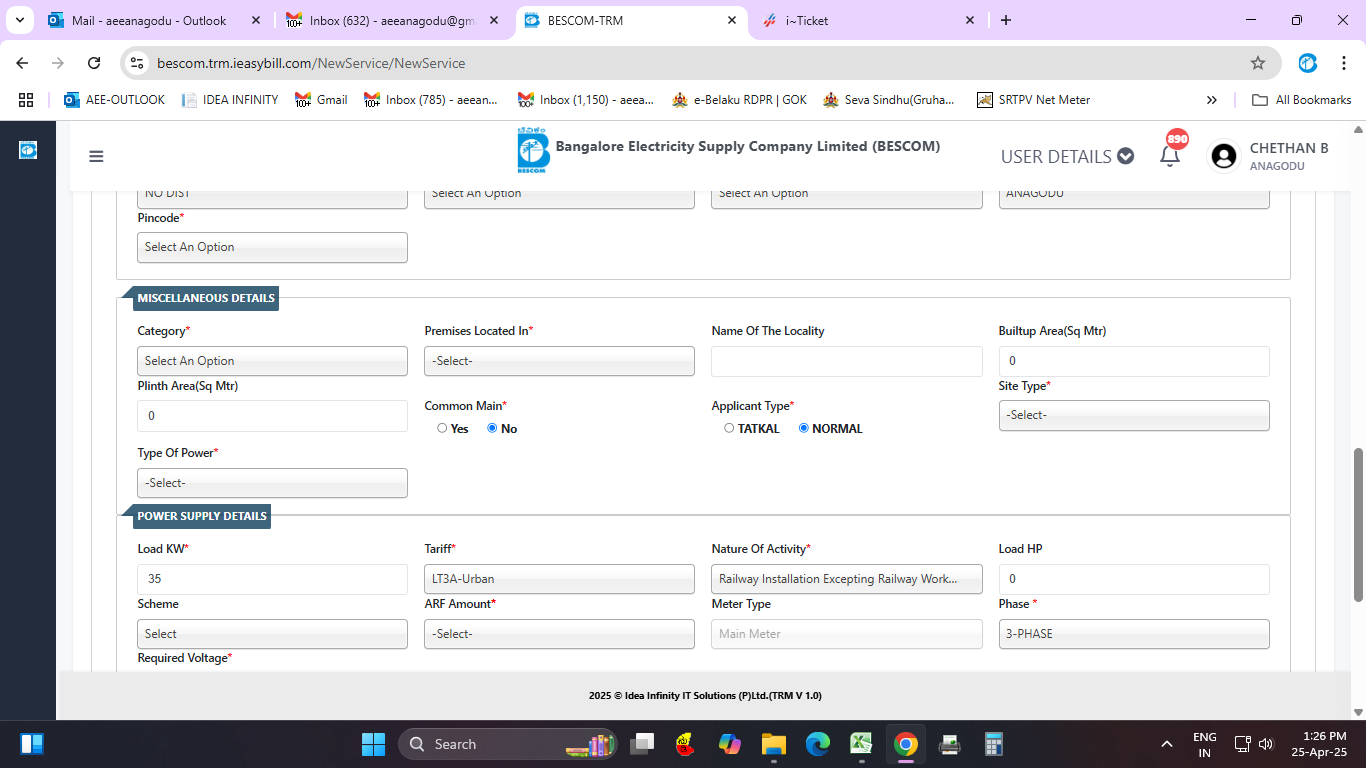Viewport: 1366px width, 768px height.
Task: Choose NORMAL applicant type
Action: (x=804, y=428)
